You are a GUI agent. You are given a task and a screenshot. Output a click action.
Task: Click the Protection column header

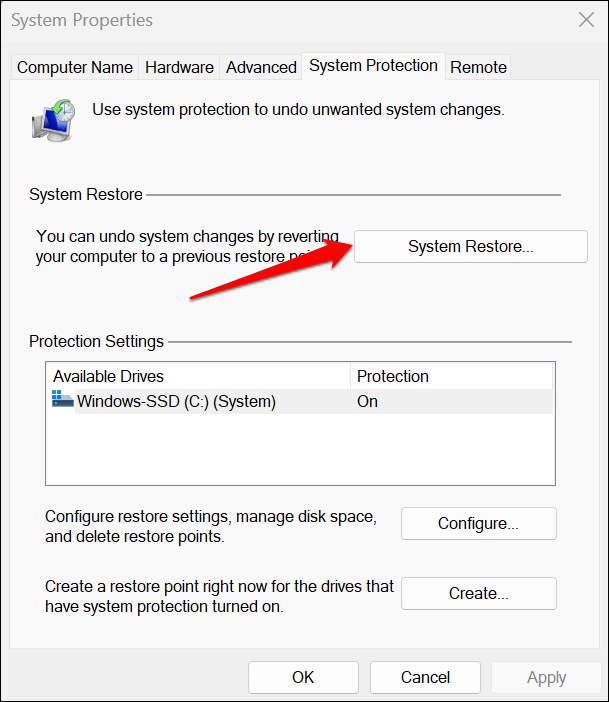(450, 376)
